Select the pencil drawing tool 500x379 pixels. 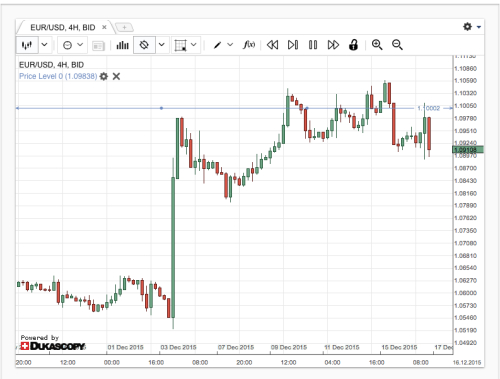point(218,45)
